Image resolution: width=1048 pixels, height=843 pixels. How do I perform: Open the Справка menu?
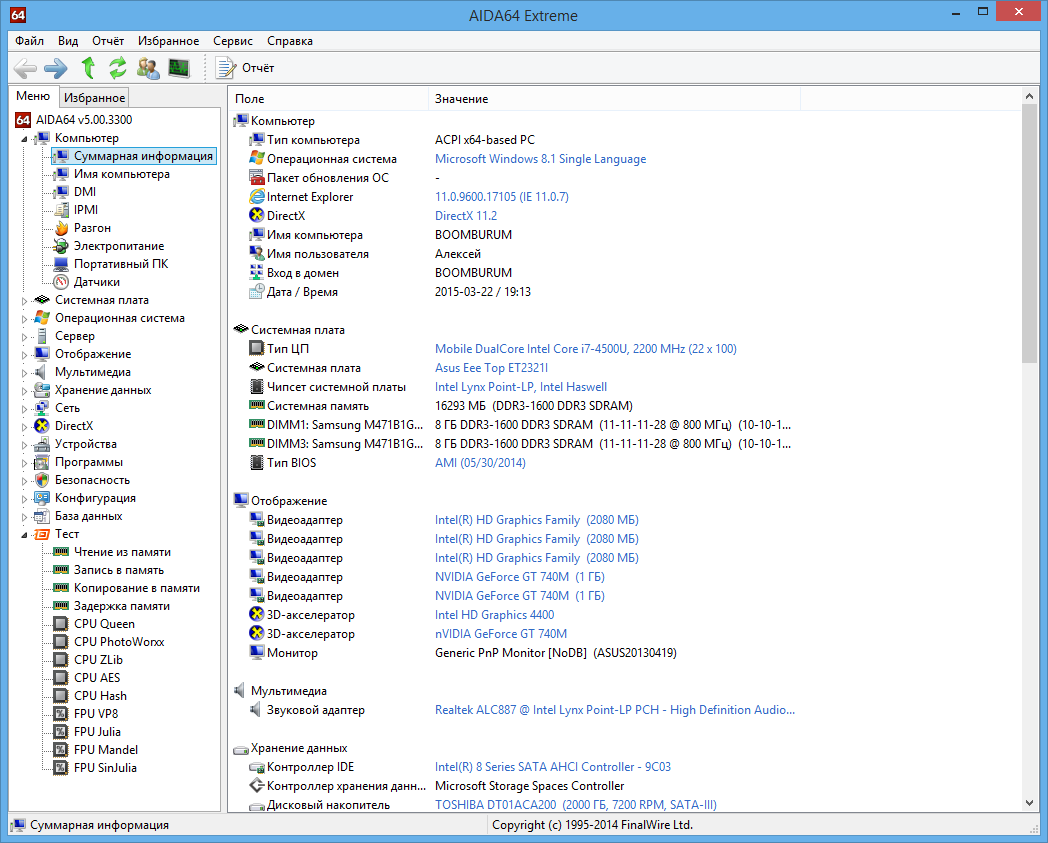289,41
